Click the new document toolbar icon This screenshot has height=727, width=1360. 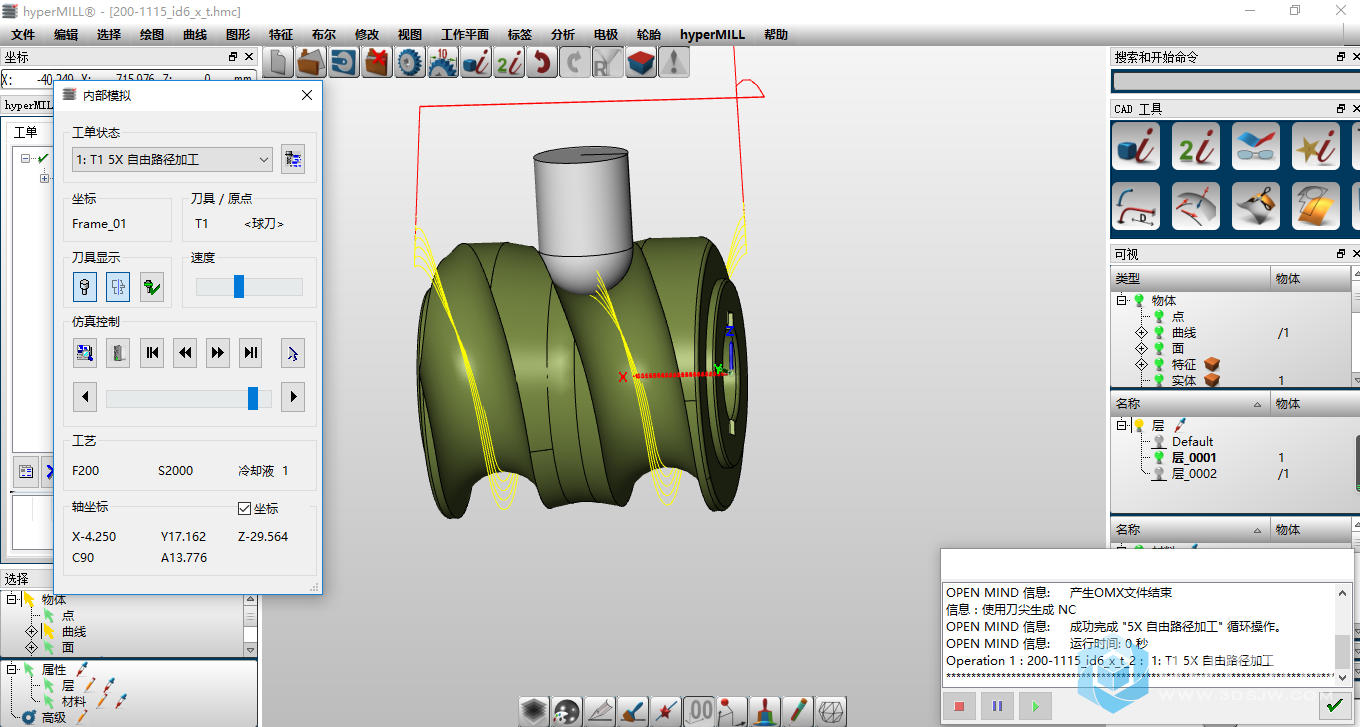coord(279,62)
